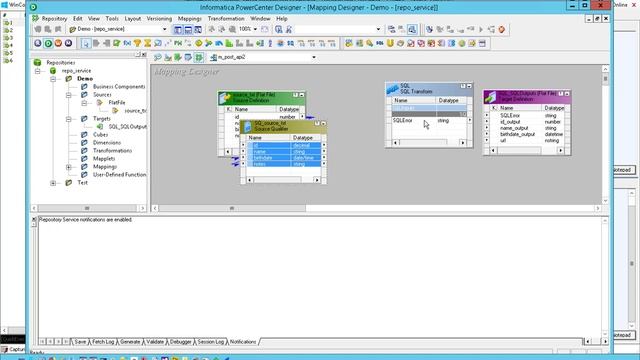
Task: Click the yellow U-shaped Union transformation icon
Action: (390, 43)
